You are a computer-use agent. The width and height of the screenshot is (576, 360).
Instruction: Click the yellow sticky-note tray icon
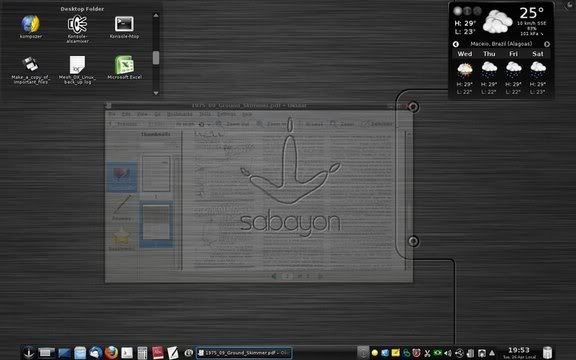[396, 353]
